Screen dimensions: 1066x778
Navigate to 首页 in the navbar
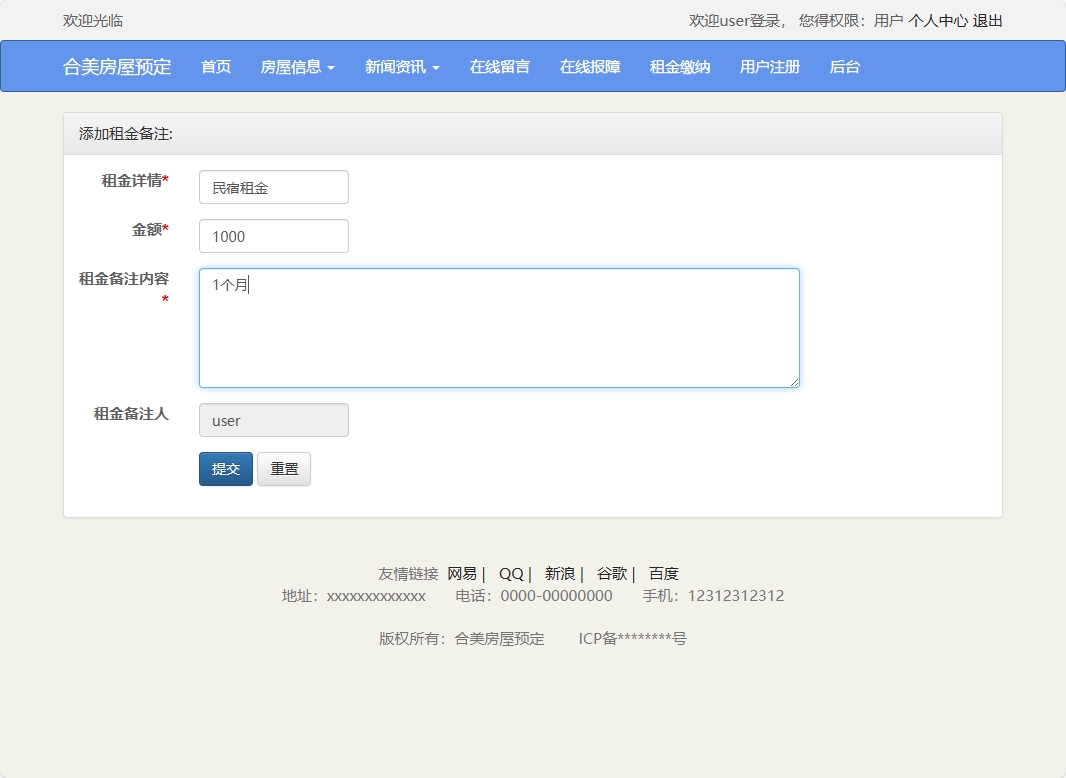215,66
